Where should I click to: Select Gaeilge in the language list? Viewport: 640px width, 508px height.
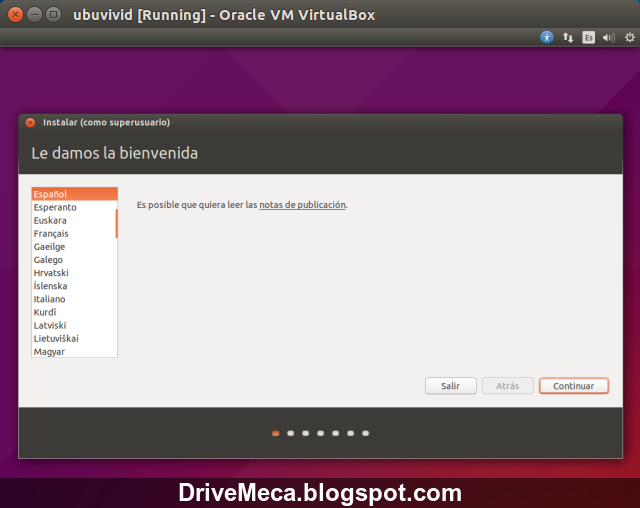tap(74, 246)
